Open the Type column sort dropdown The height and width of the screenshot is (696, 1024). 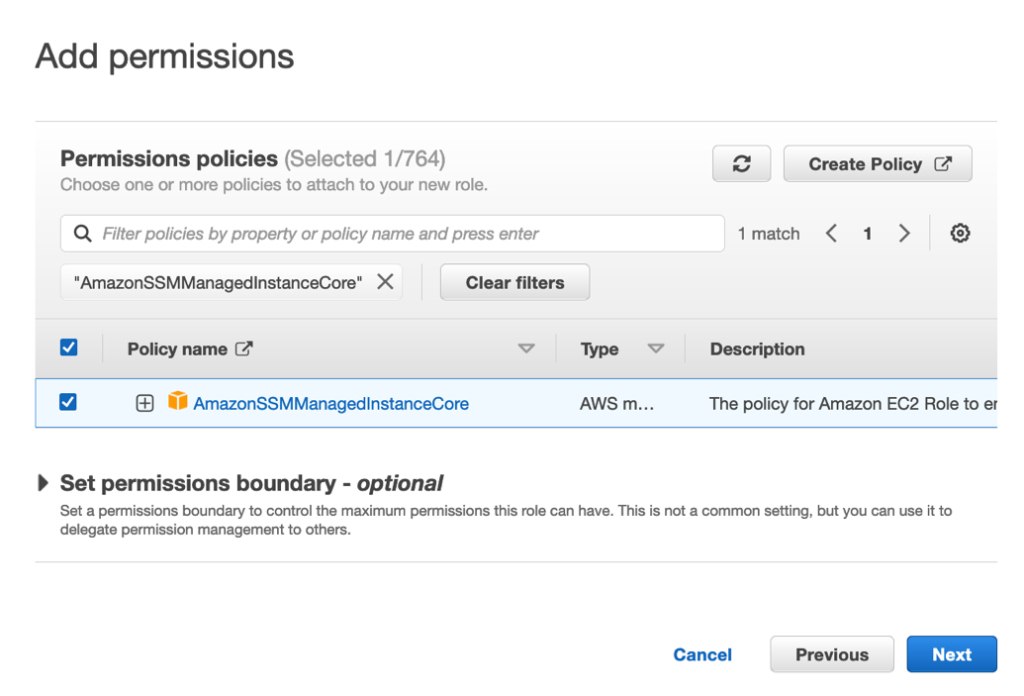pyautogui.click(x=657, y=349)
